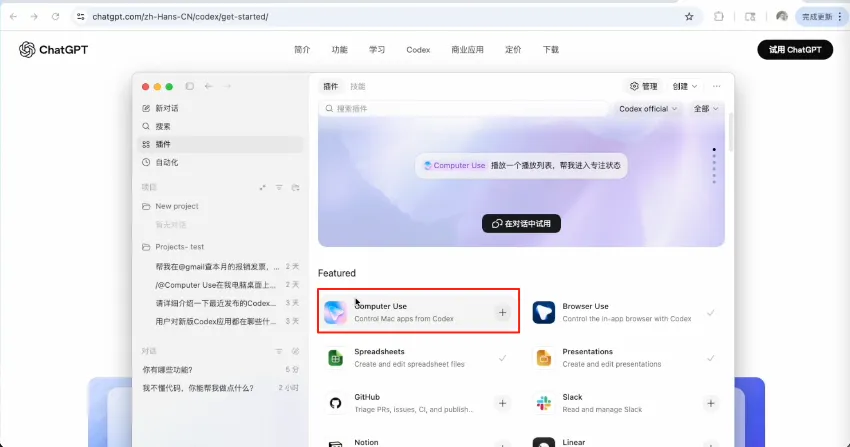The image size is (850, 447).
Task: Open the three-dot more options menu
Action: point(717,86)
